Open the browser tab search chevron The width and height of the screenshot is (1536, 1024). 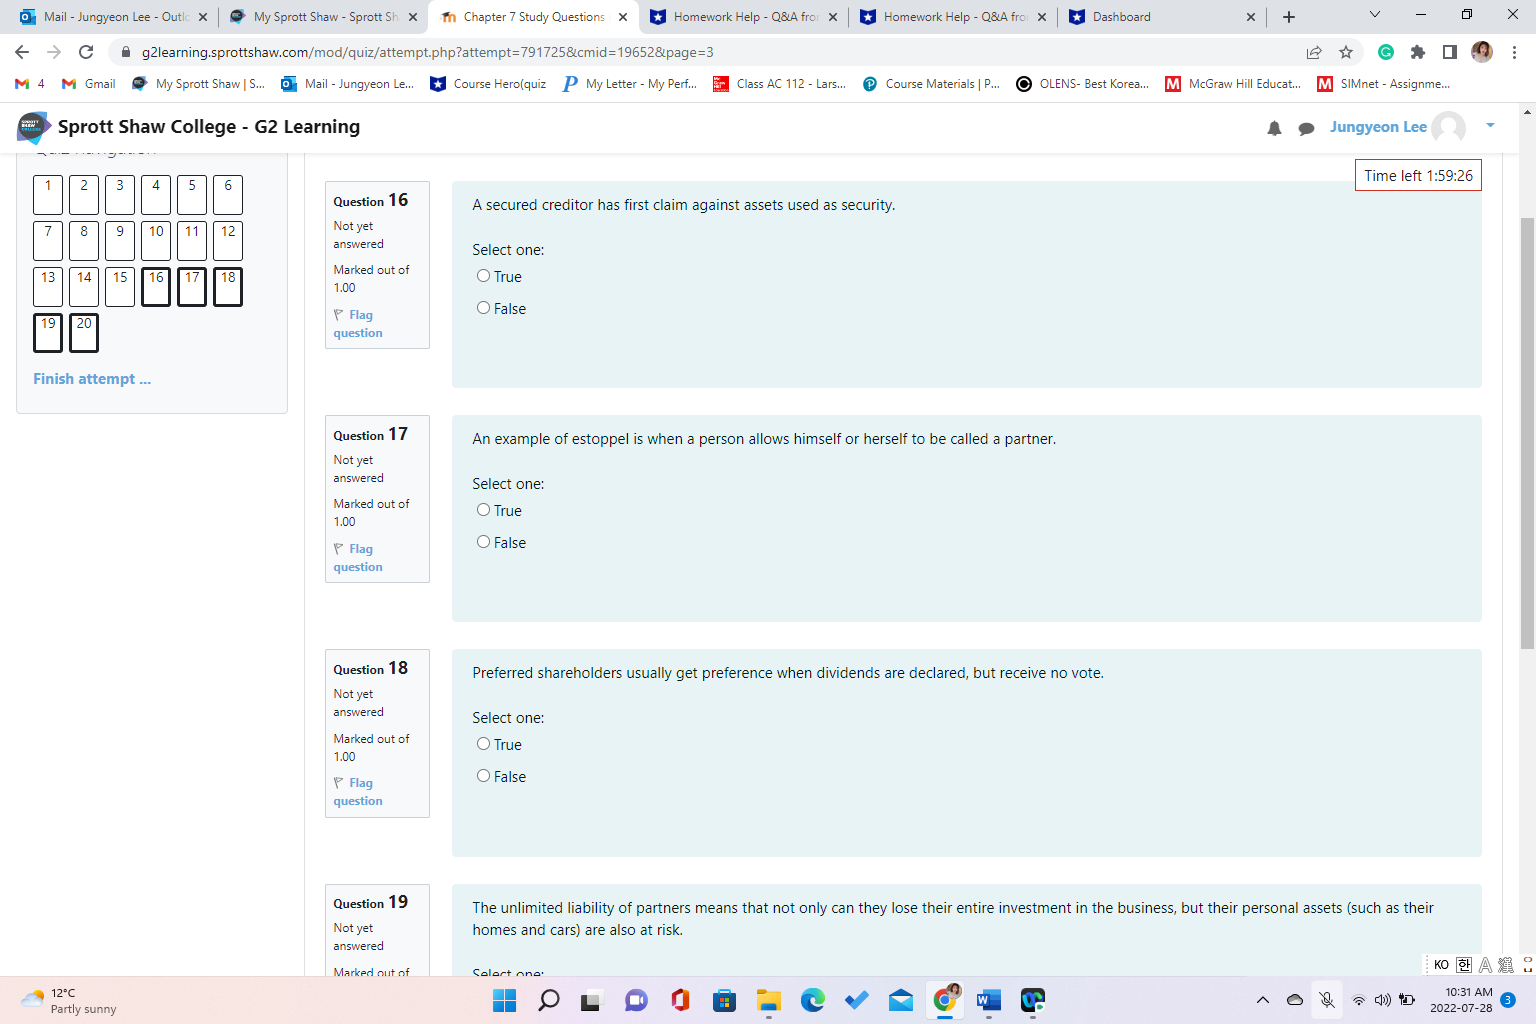(1374, 16)
